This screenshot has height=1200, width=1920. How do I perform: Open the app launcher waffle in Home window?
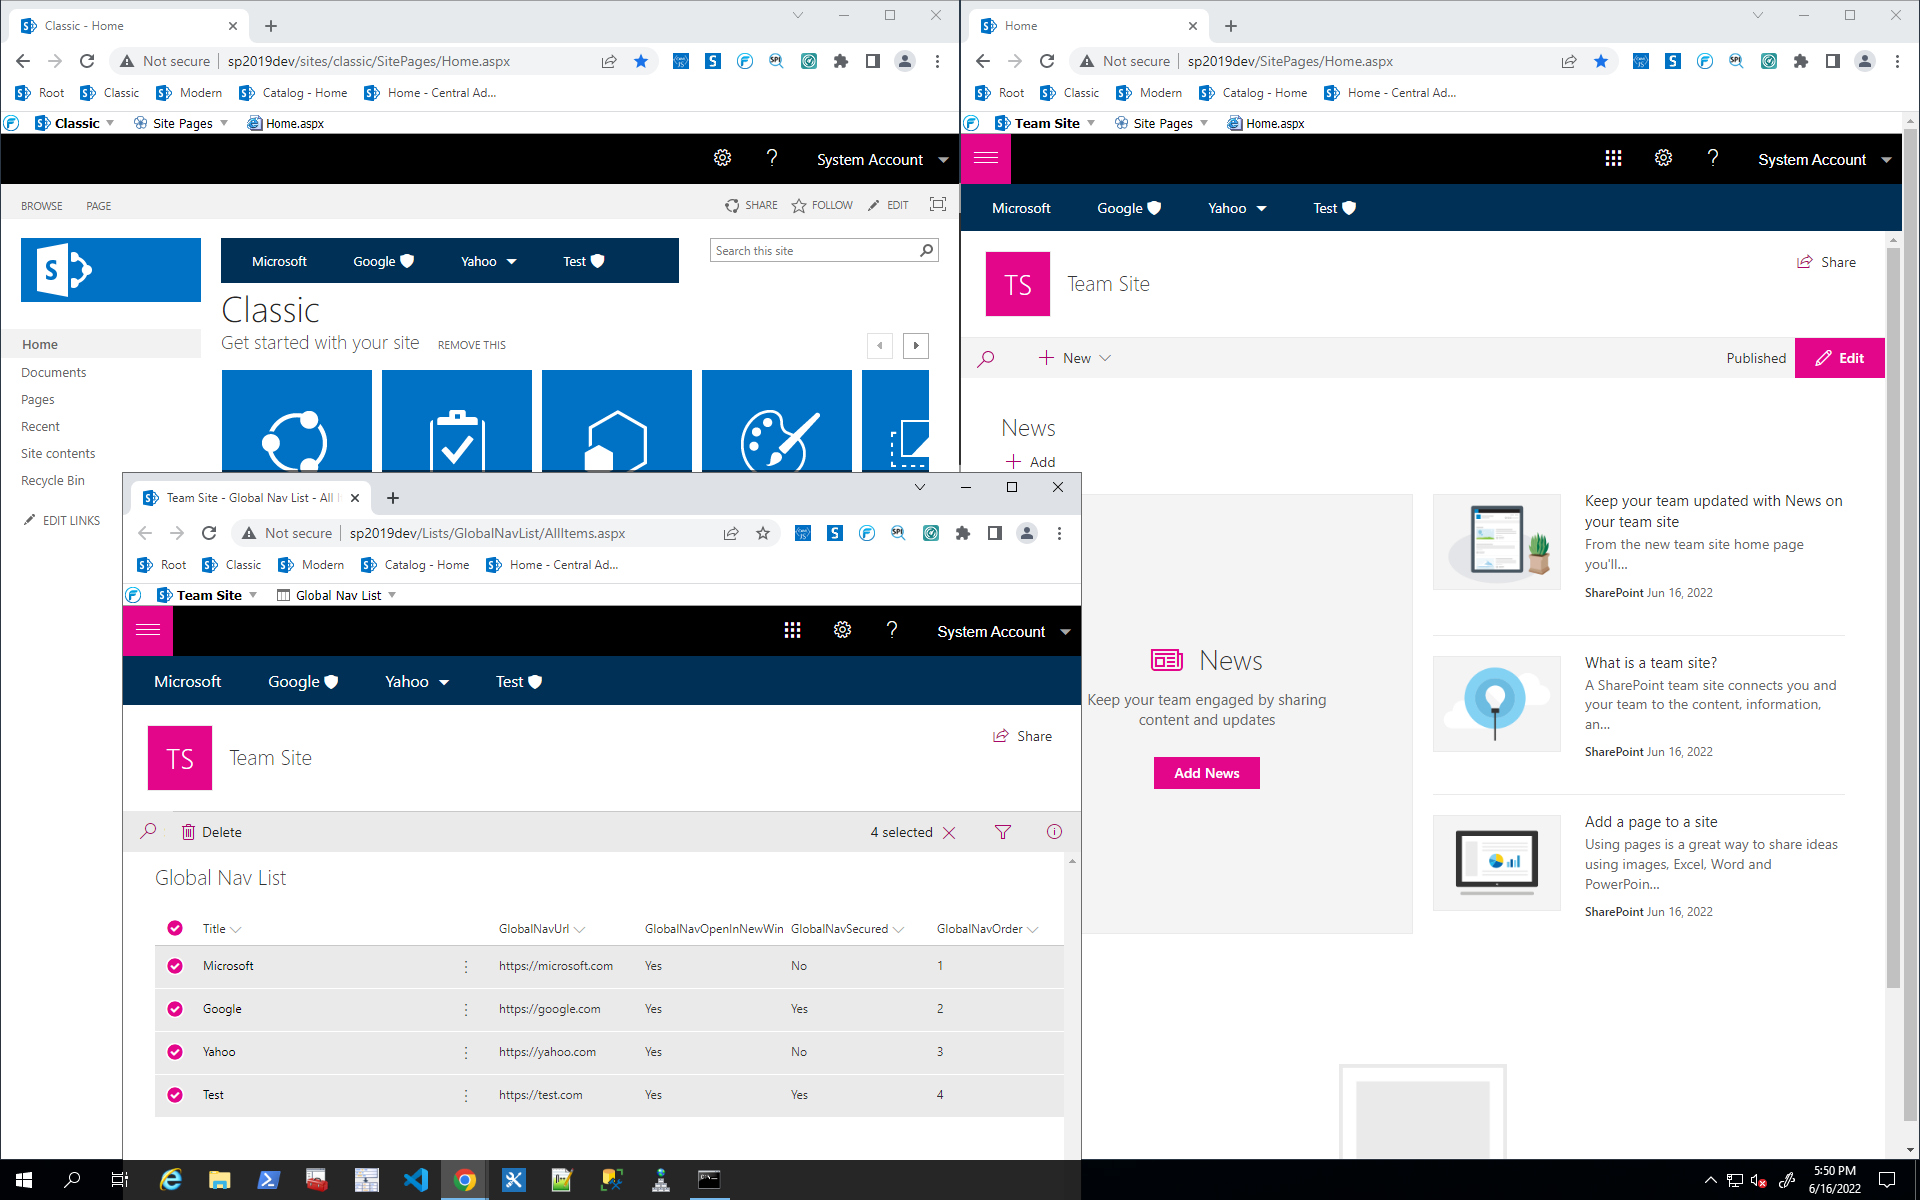(1613, 159)
